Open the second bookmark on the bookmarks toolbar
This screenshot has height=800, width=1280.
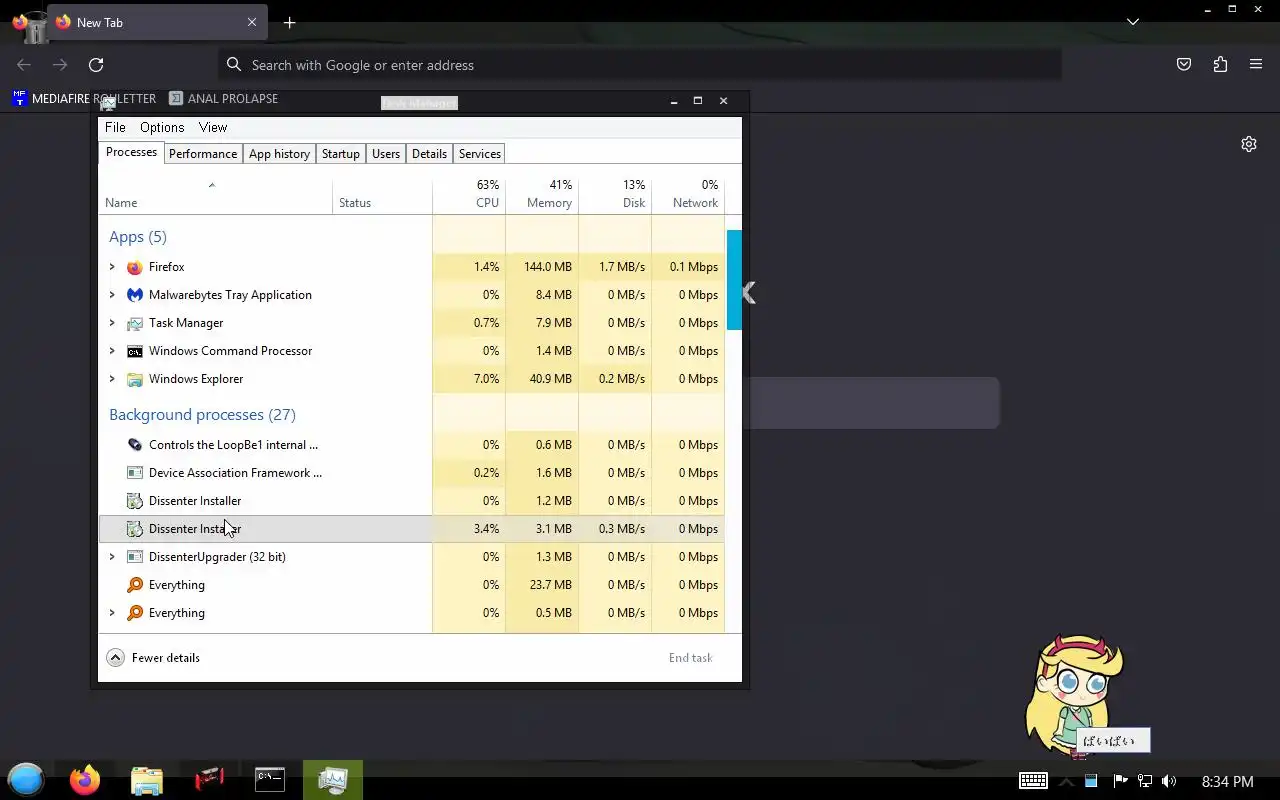pos(223,98)
